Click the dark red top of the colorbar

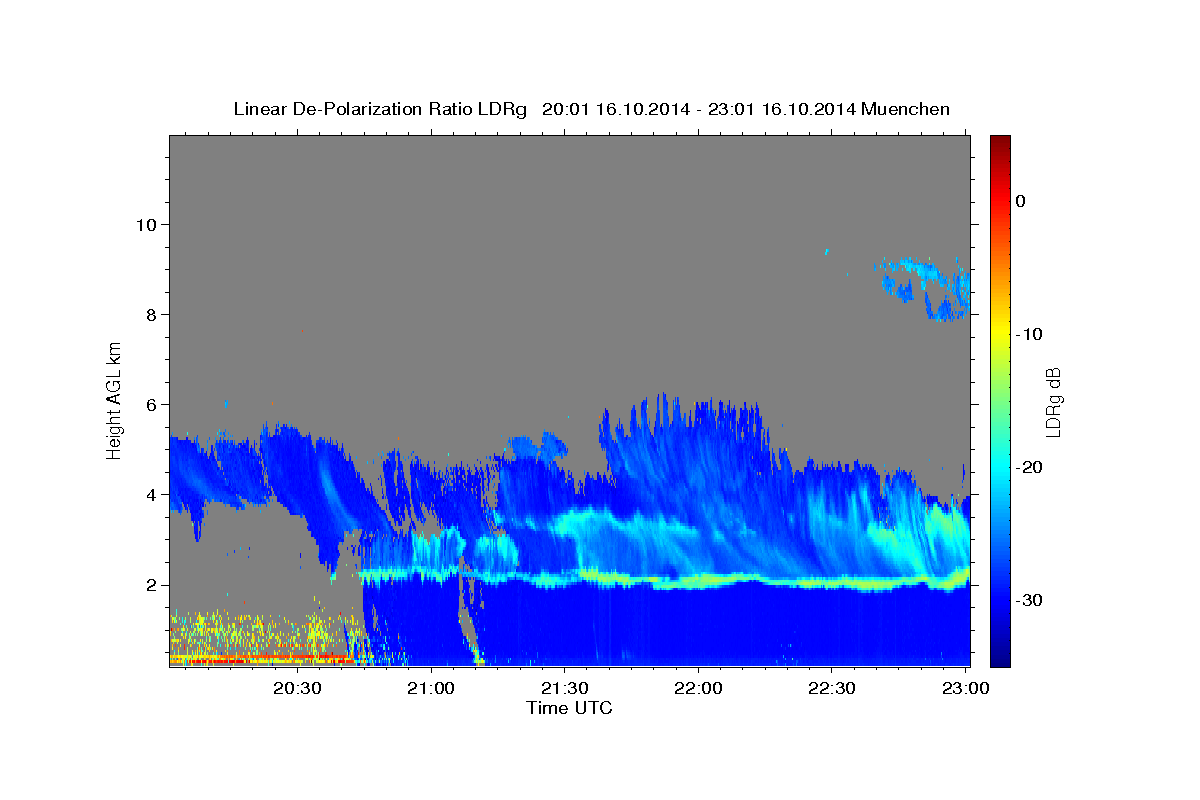click(1000, 146)
